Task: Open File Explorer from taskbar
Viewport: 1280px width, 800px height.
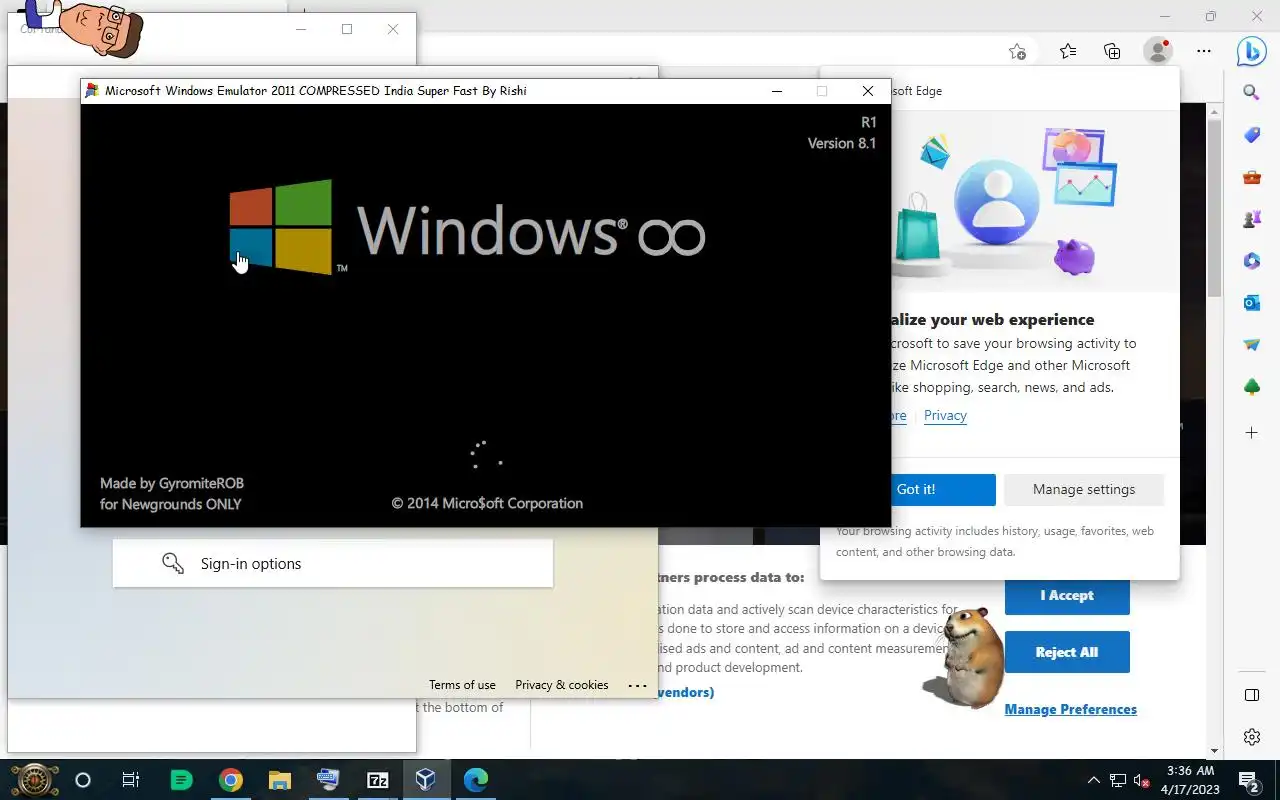Action: (x=279, y=780)
